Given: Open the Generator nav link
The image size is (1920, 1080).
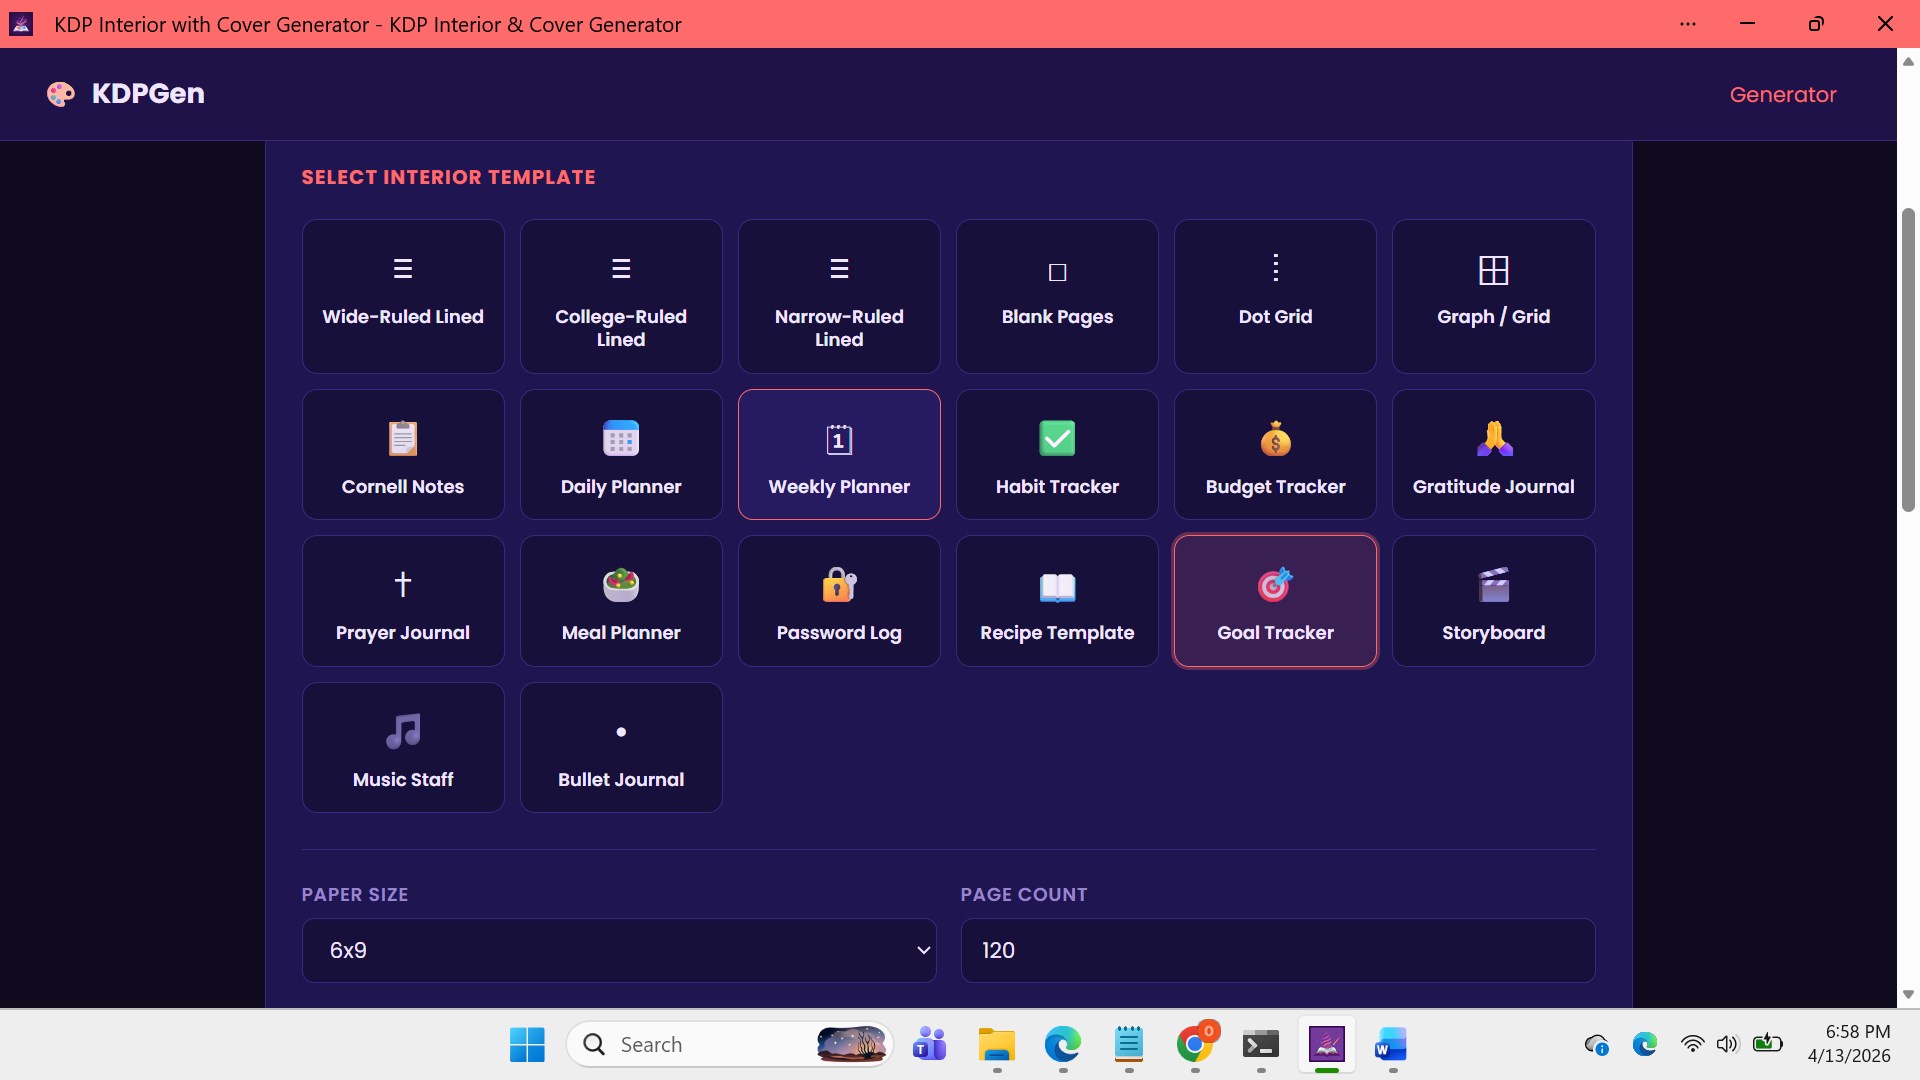Looking at the screenshot, I should pos(1783,94).
